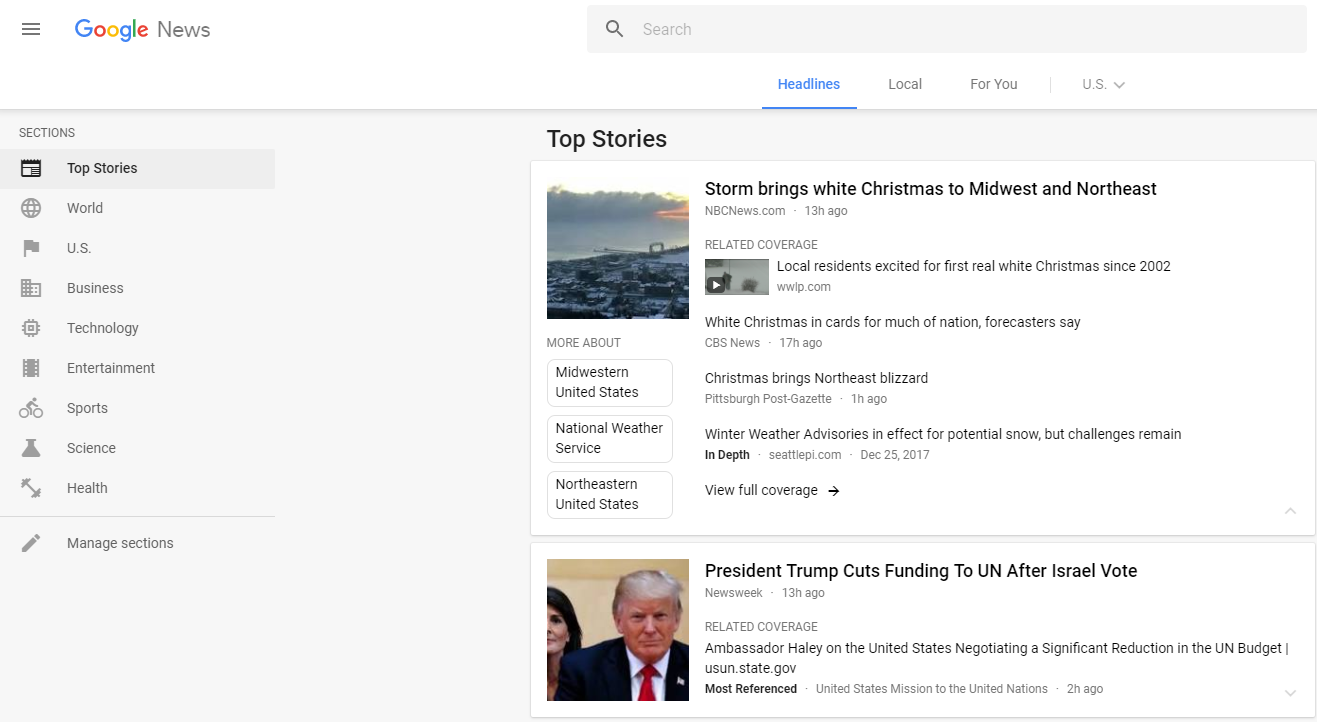The height and width of the screenshot is (722, 1317).
Task: Select Technology in the sections list
Action: 137,328
